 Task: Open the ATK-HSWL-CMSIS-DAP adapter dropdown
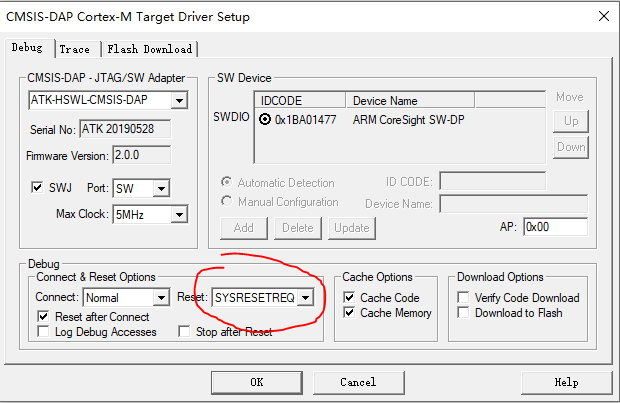click(x=179, y=100)
